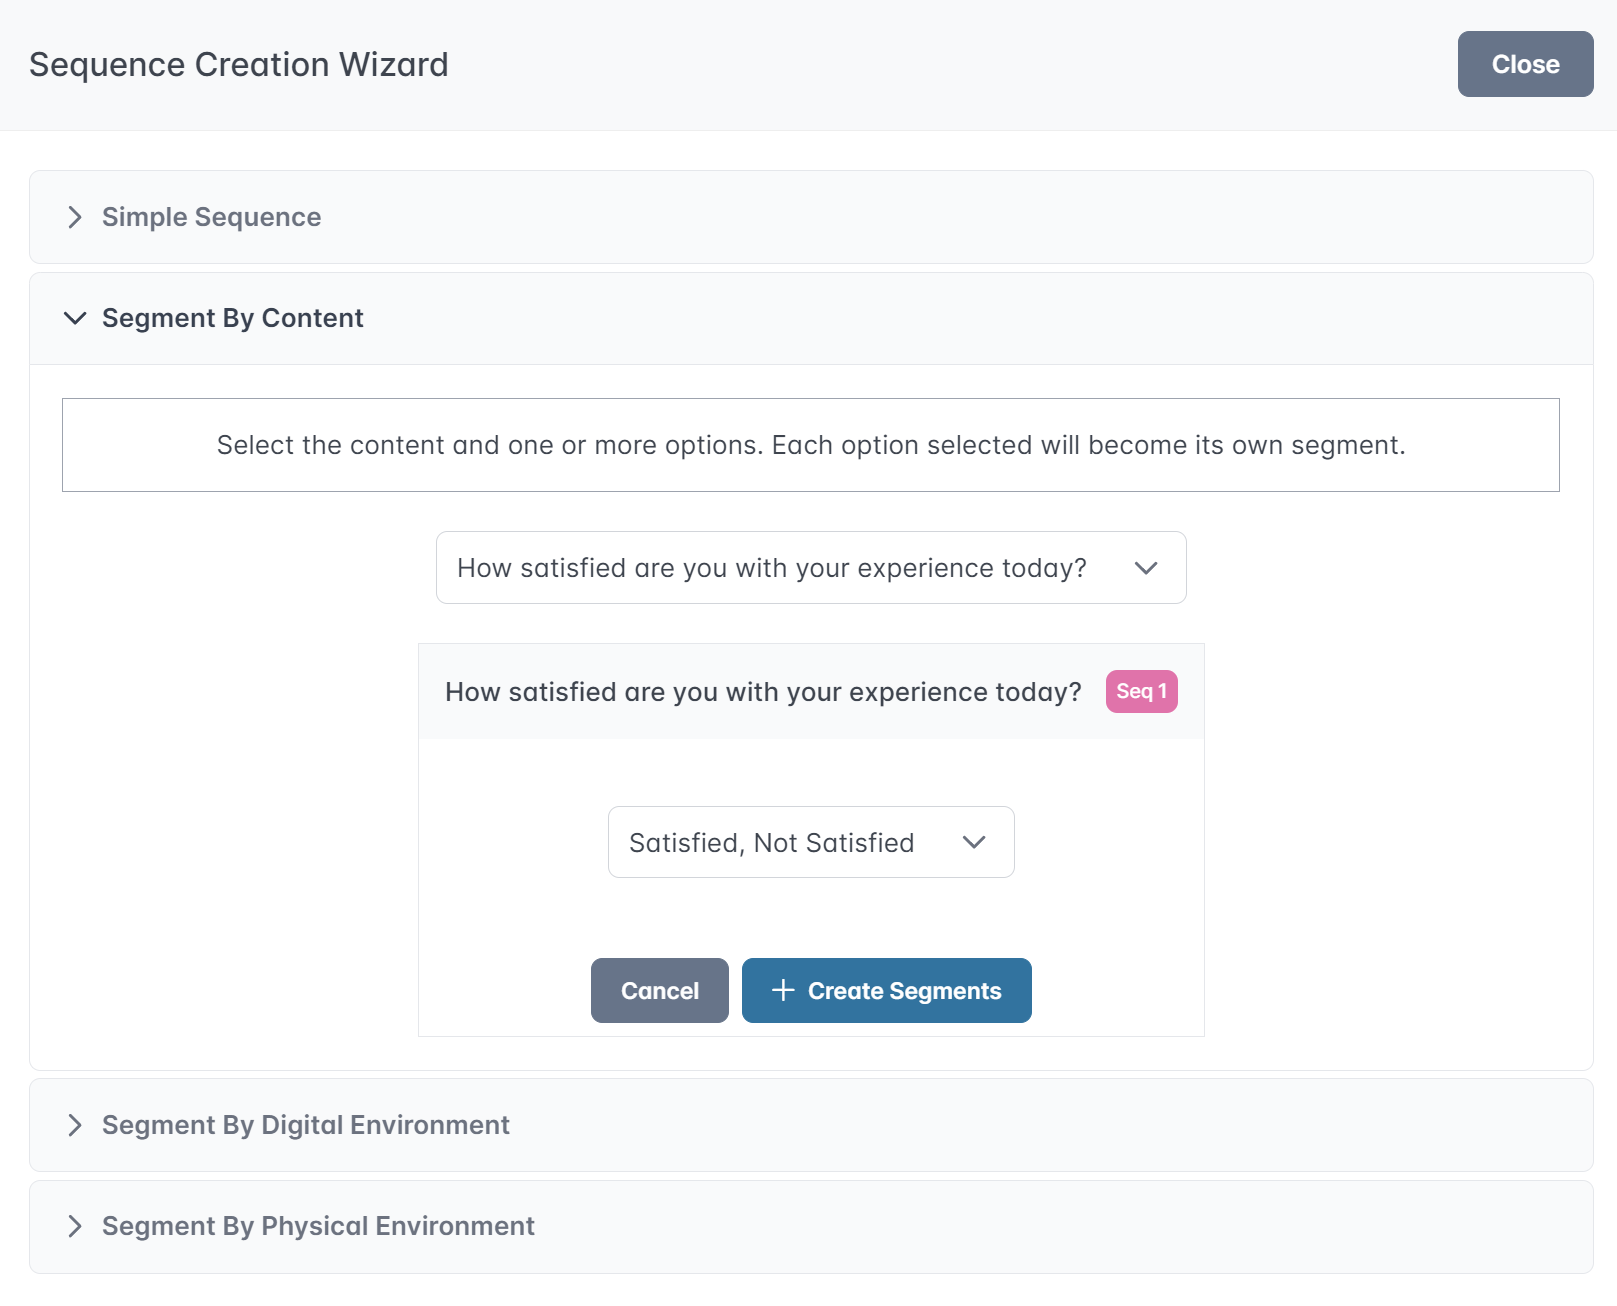Click the Seq 1 badge
The height and width of the screenshot is (1306, 1617).
[1141, 691]
